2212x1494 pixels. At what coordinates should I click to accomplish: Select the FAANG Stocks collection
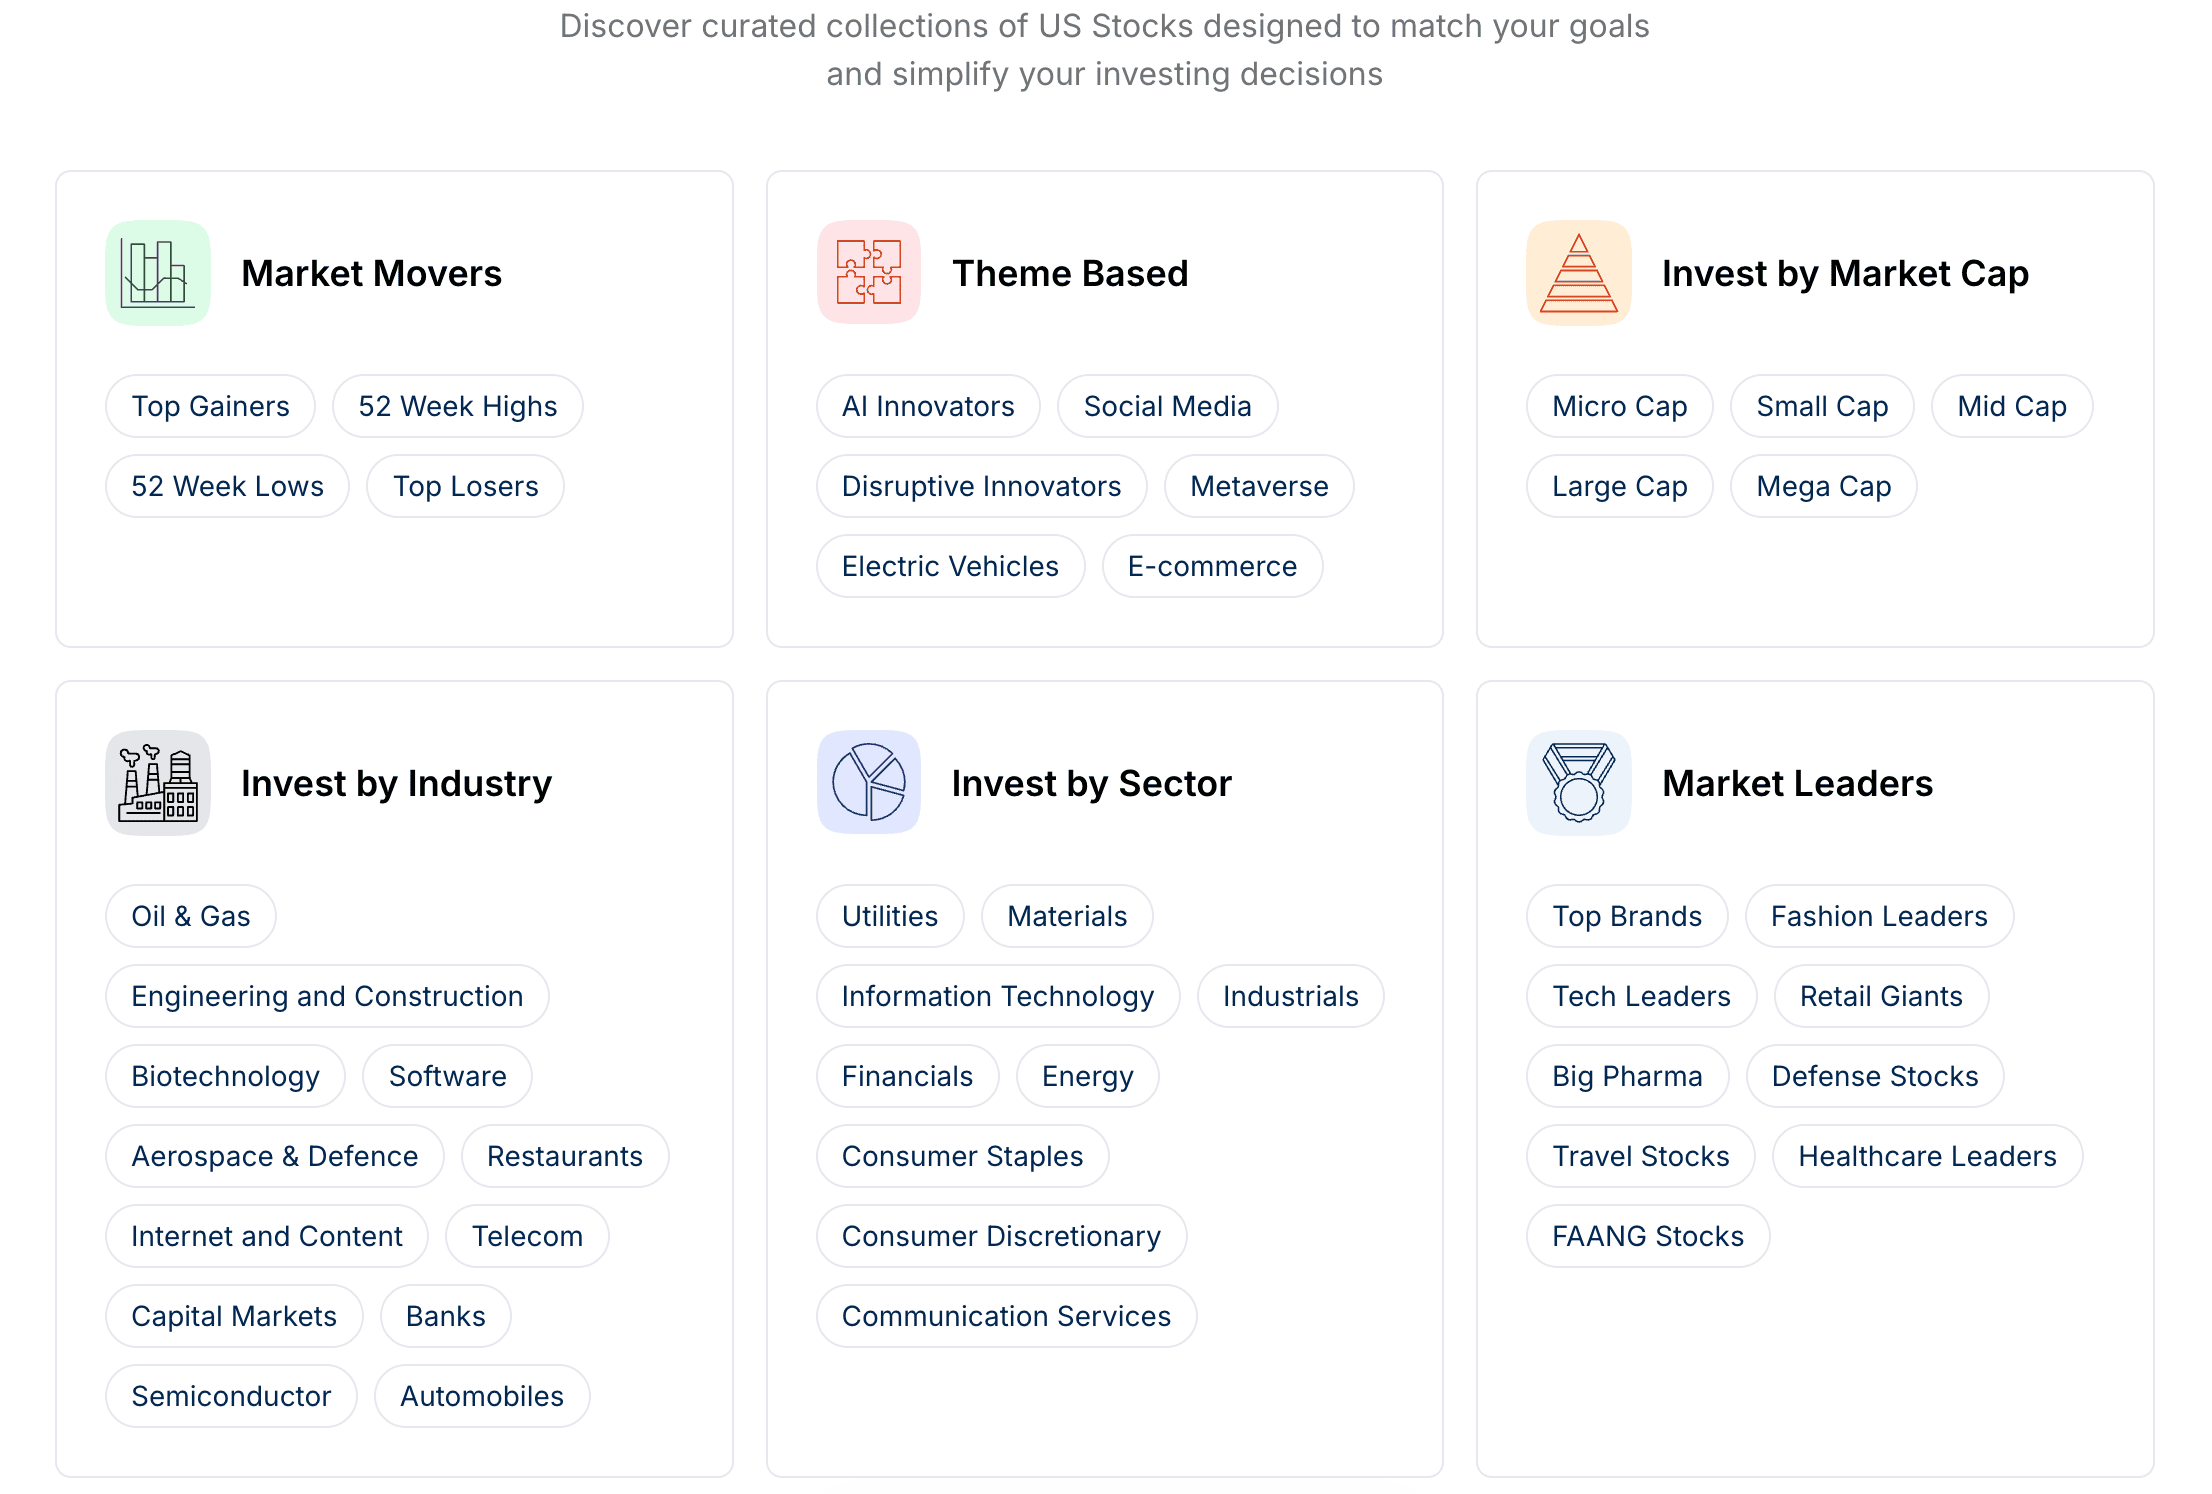pos(1648,1236)
